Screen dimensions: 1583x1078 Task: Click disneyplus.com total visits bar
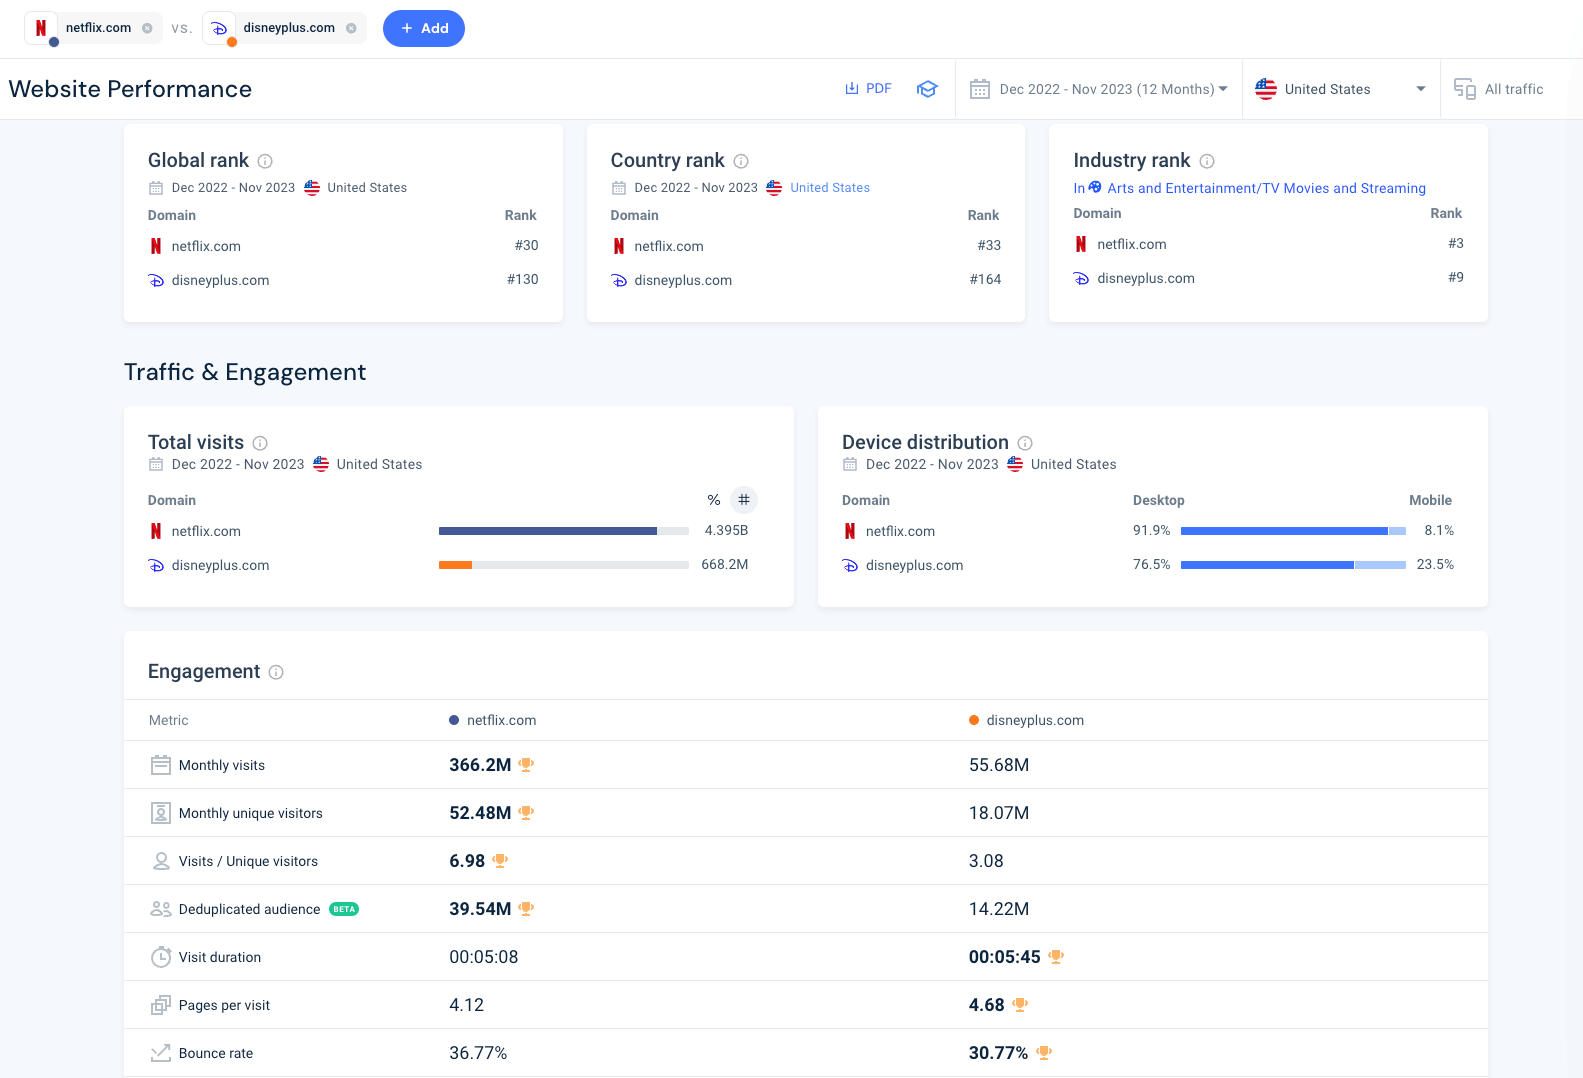(564, 565)
